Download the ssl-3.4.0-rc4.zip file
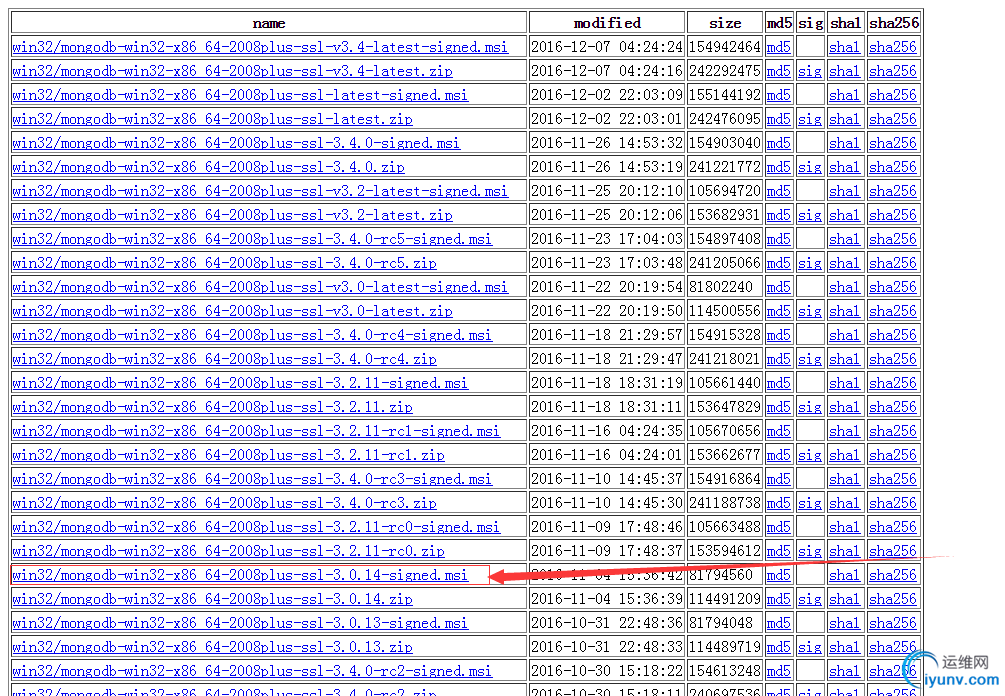The height and width of the screenshot is (696, 1005). click(225, 360)
